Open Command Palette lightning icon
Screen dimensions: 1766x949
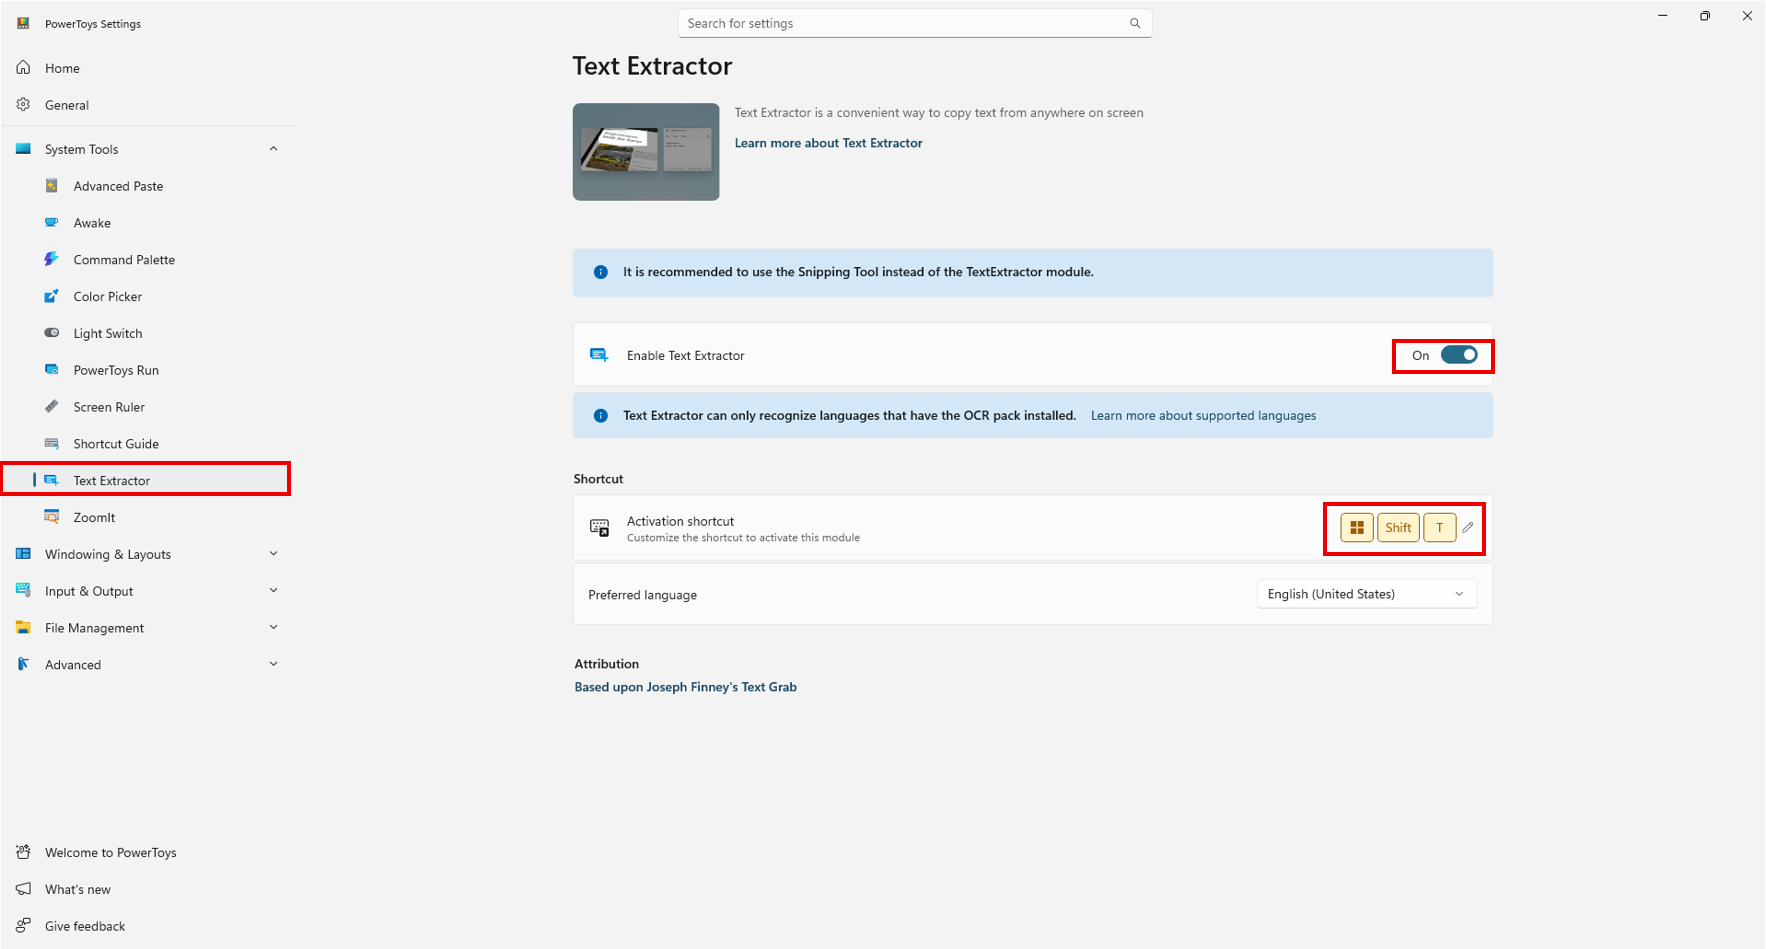[52, 260]
